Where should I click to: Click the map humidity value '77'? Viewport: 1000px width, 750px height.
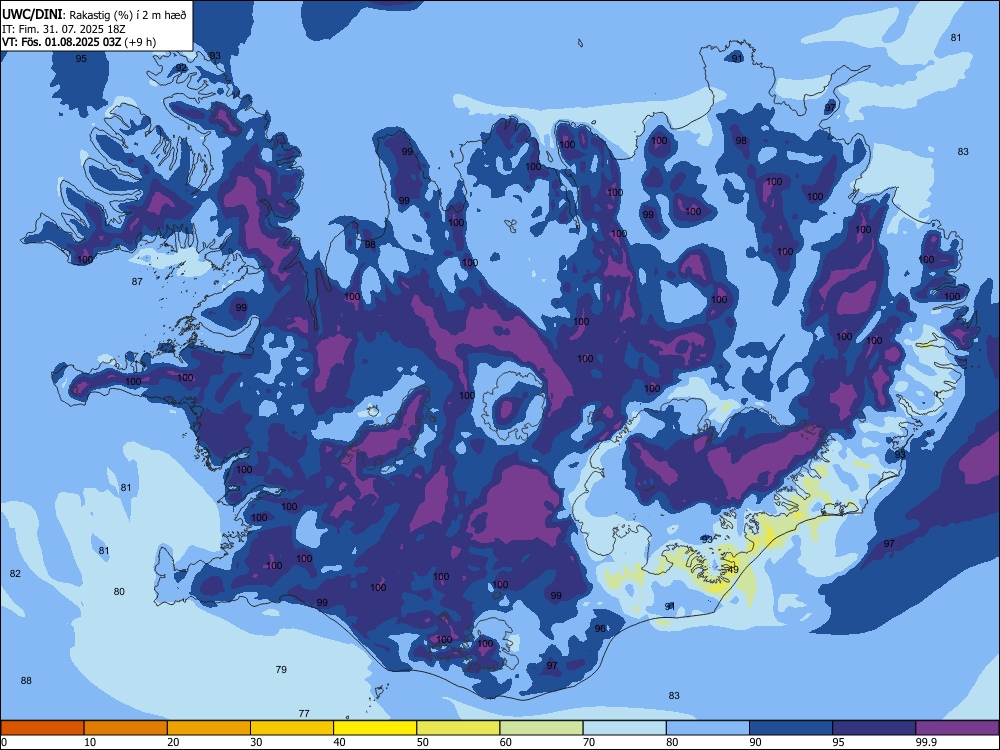click(304, 714)
